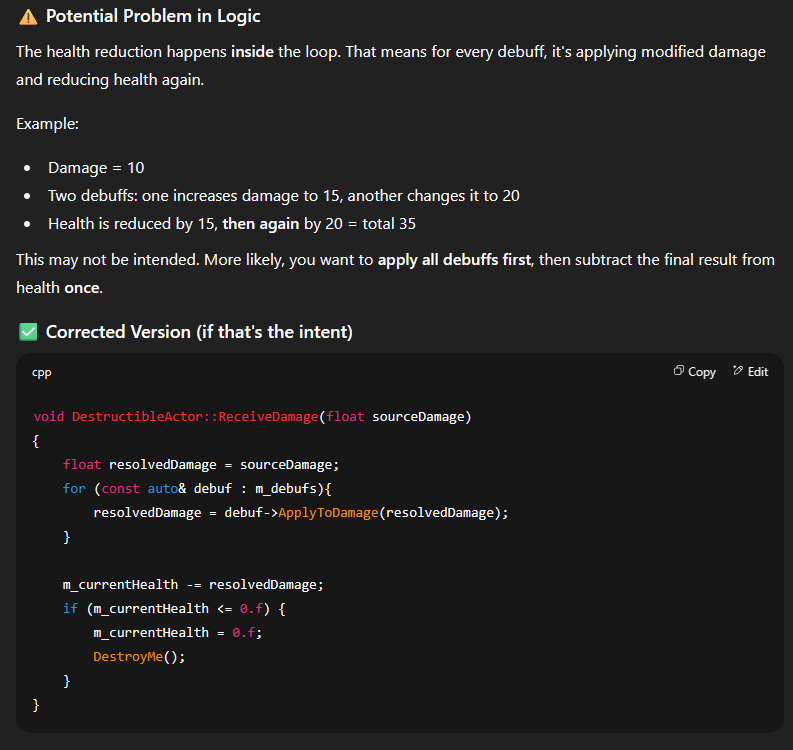Screen dimensions: 793x750
Task: Click the 'if (m_currentHealth <= 0.f) {' line
Action: 174,608
